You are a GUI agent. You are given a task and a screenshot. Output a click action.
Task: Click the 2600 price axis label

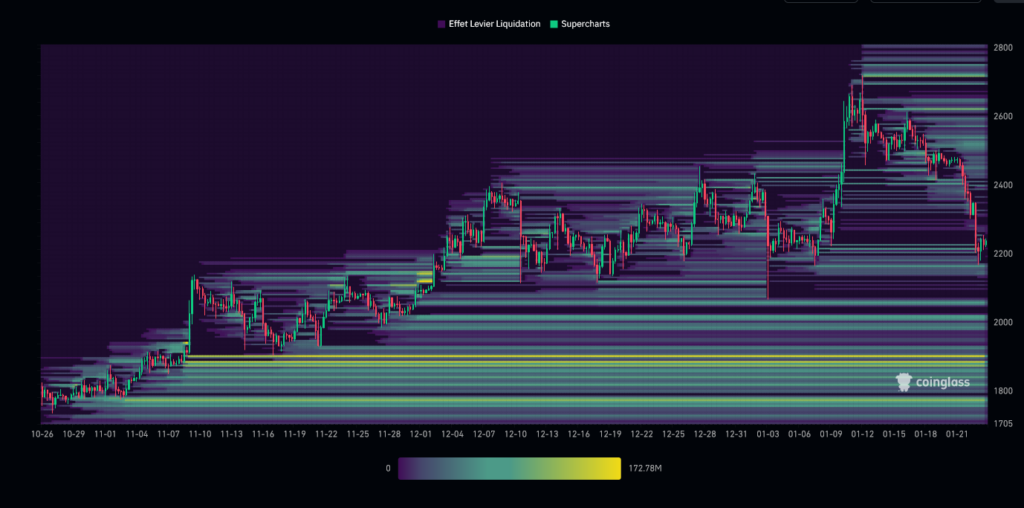[x=1002, y=116]
